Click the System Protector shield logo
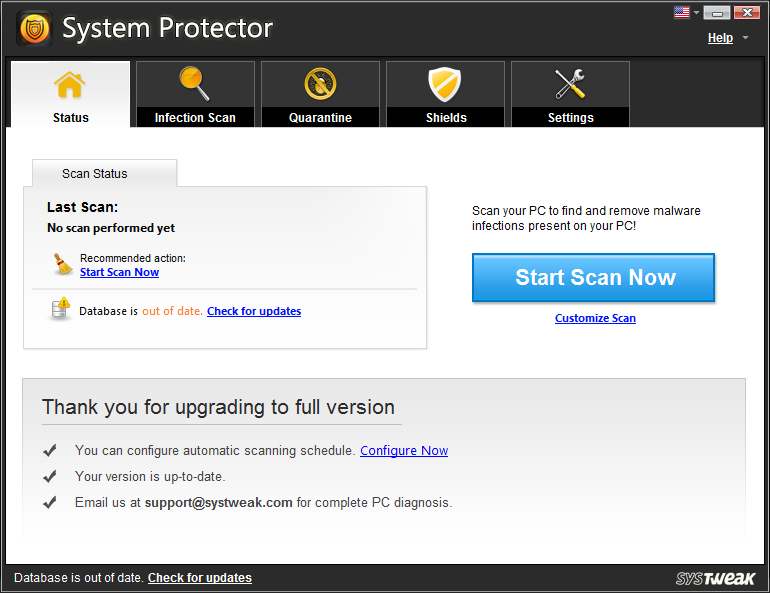Screen dimensions: 770x593 (x=34, y=28)
